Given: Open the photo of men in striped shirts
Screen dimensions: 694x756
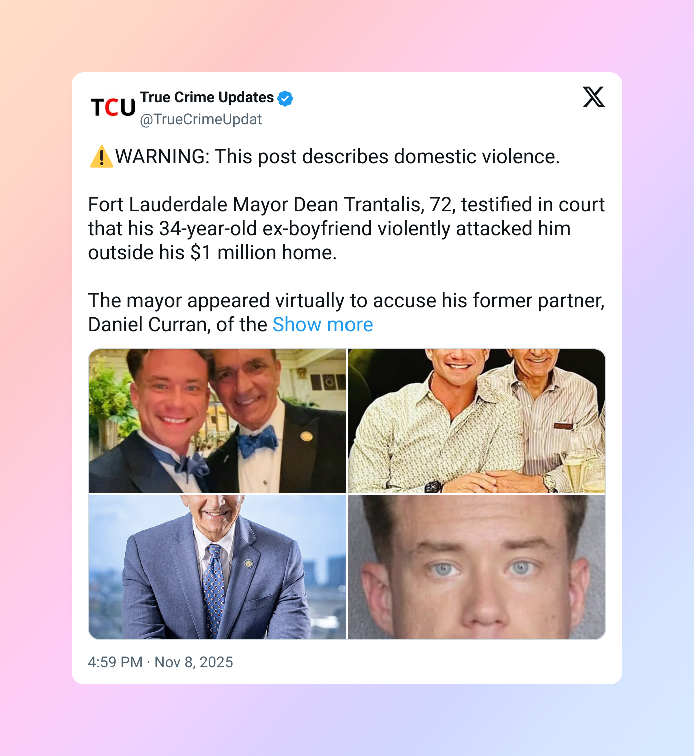Looking at the screenshot, I should click(476, 421).
